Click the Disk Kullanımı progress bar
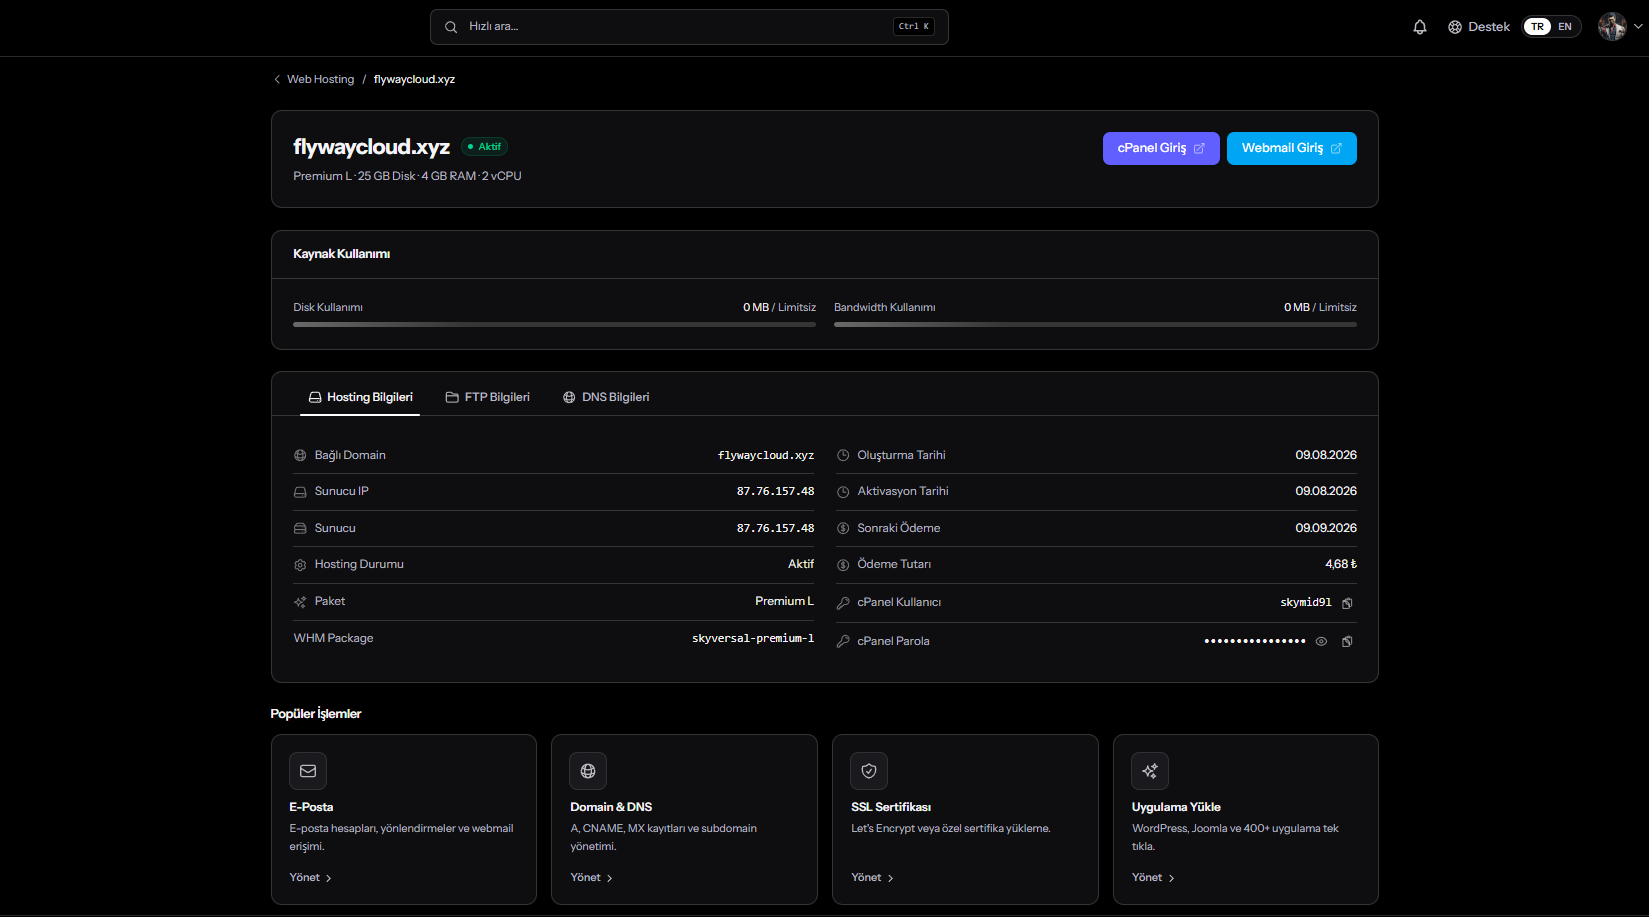The height and width of the screenshot is (917, 1649). point(554,324)
